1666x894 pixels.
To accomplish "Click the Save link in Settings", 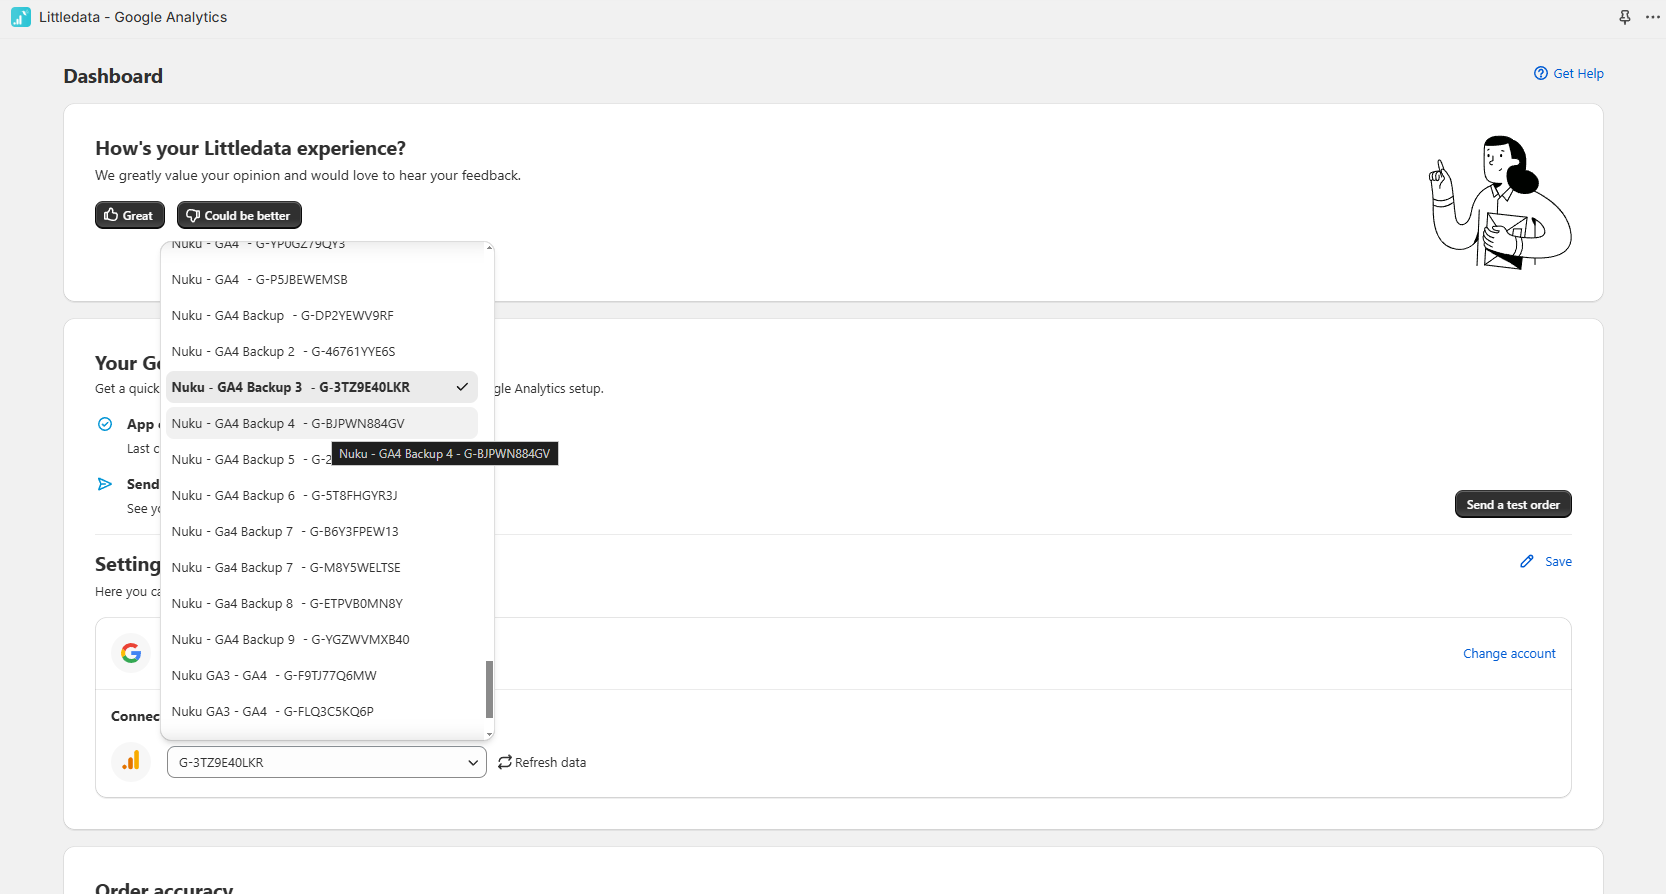I will pos(1558,561).
